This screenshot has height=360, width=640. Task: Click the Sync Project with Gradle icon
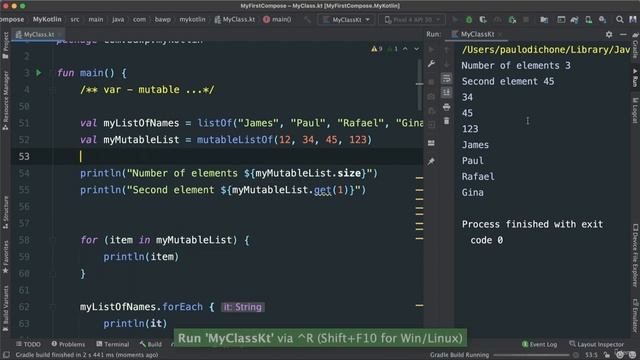coord(575,20)
